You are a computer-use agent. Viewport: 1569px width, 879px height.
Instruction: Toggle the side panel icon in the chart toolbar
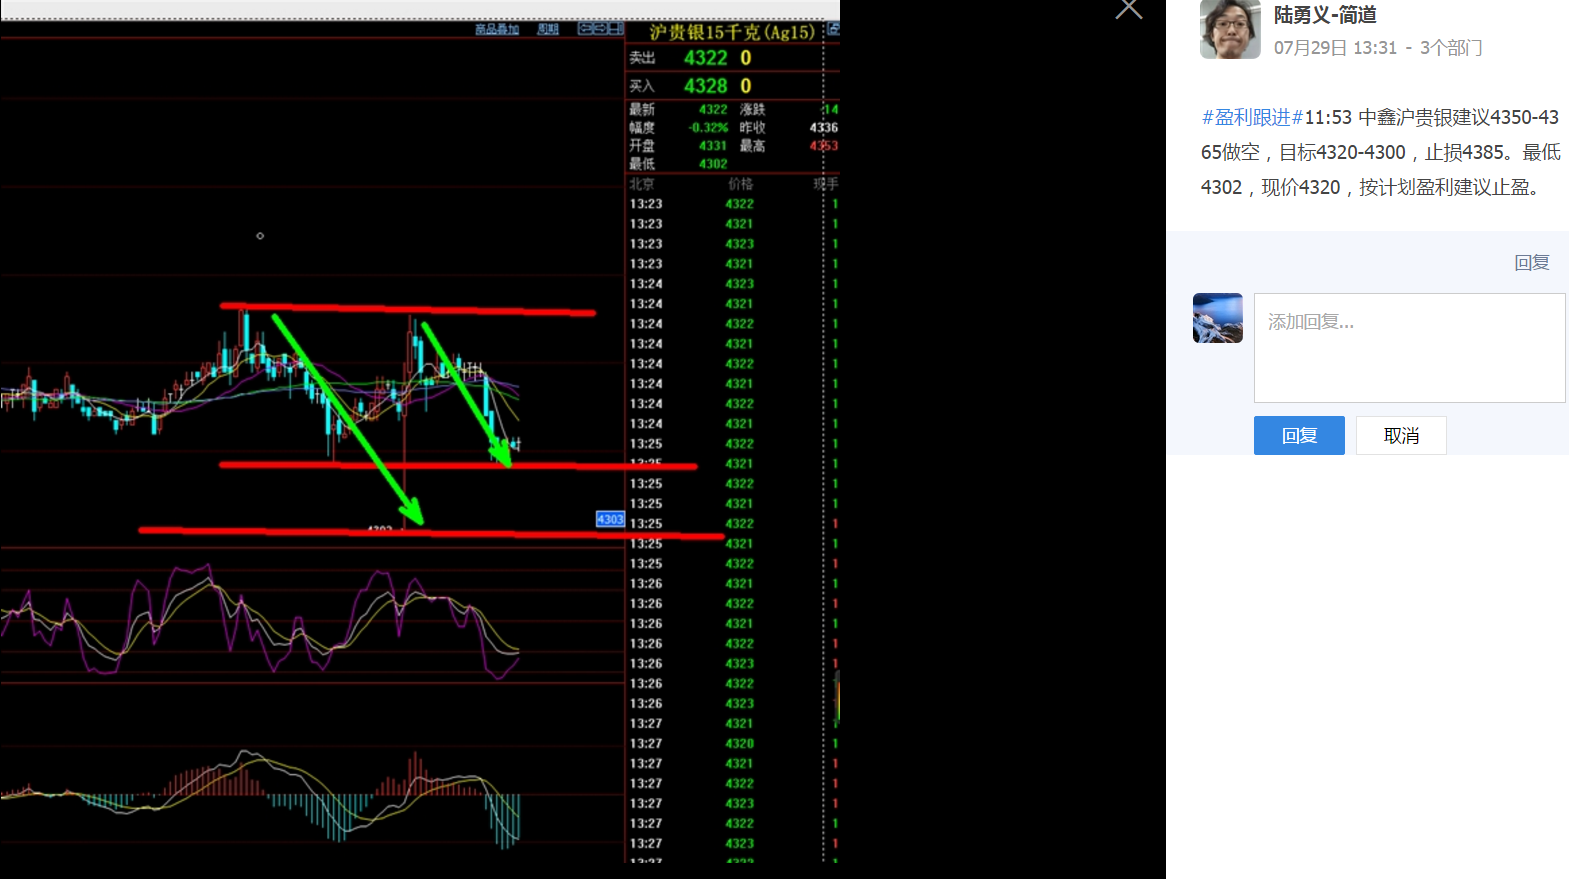pos(616,29)
